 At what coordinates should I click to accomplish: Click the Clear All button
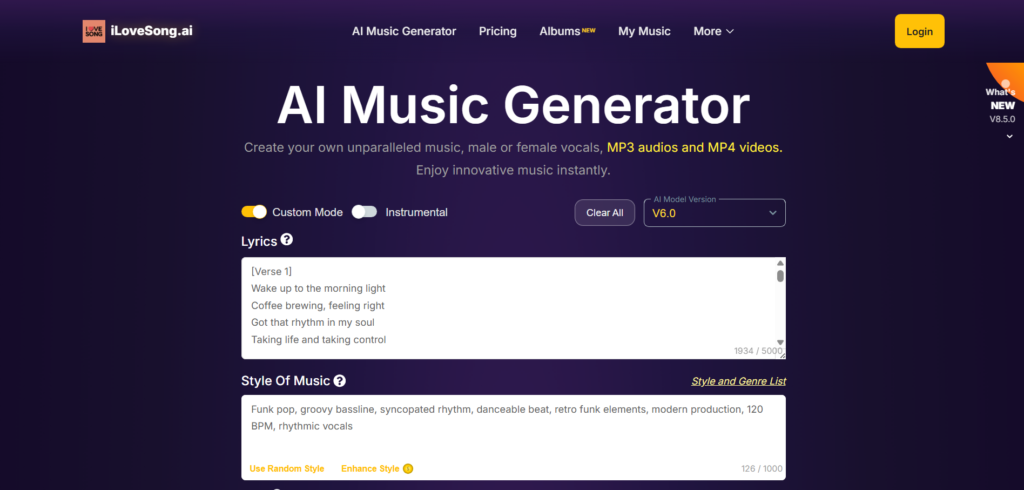pyautogui.click(x=605, y=212)
